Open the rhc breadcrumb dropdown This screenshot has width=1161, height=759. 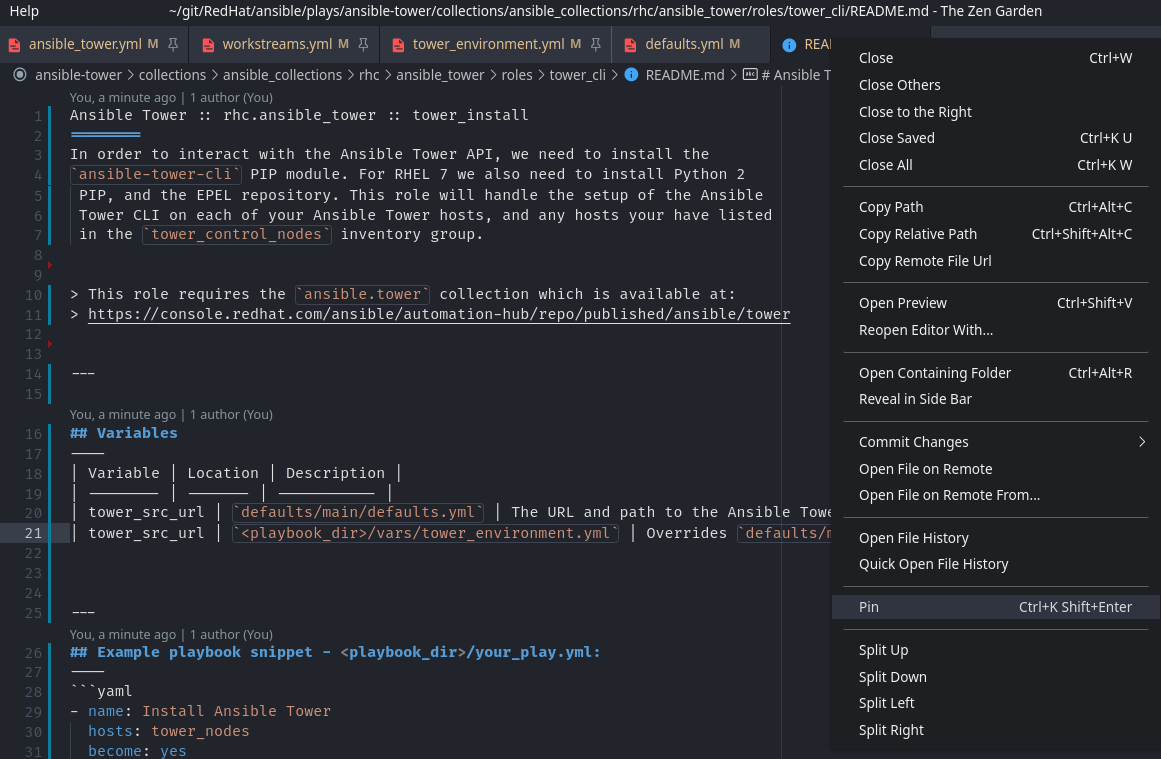[369, 75]
